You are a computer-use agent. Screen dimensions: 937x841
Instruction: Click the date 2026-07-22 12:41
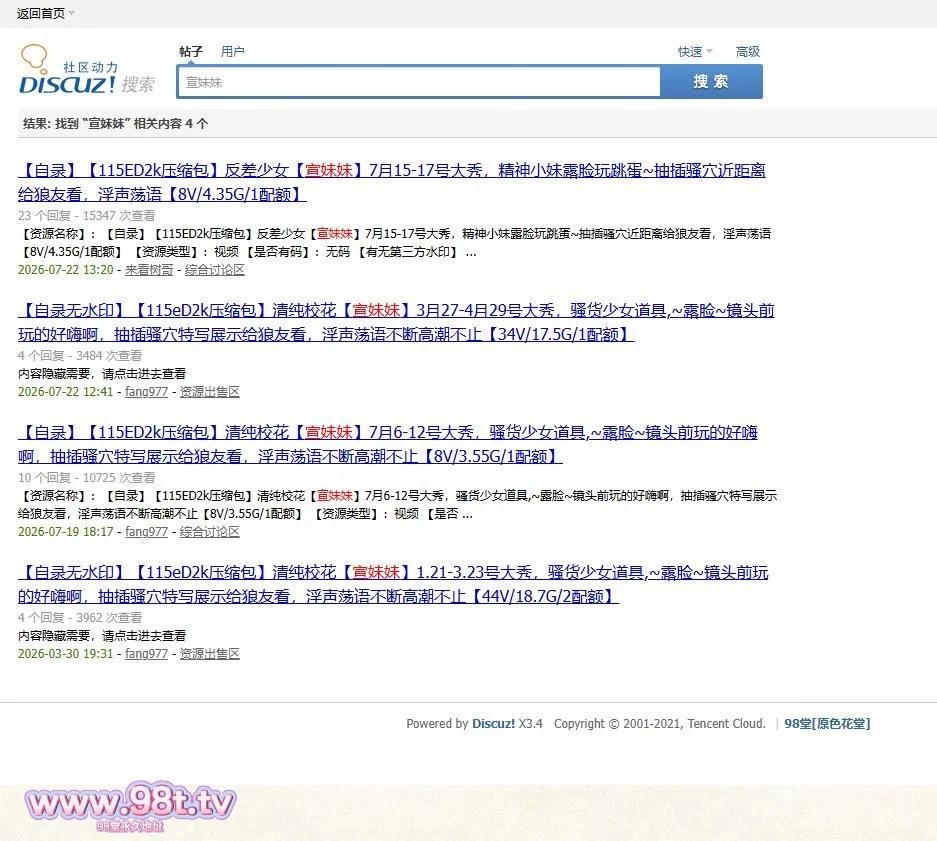point(66,392)
